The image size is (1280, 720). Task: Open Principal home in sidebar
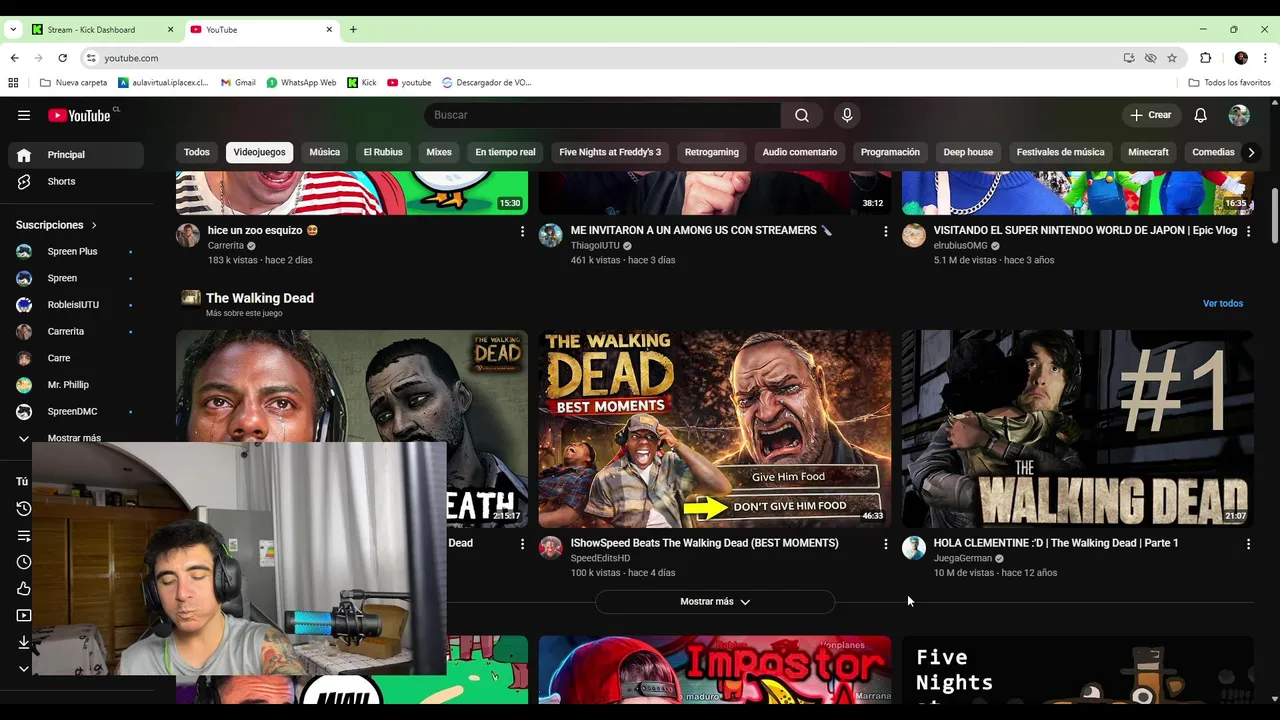point(76,155)
